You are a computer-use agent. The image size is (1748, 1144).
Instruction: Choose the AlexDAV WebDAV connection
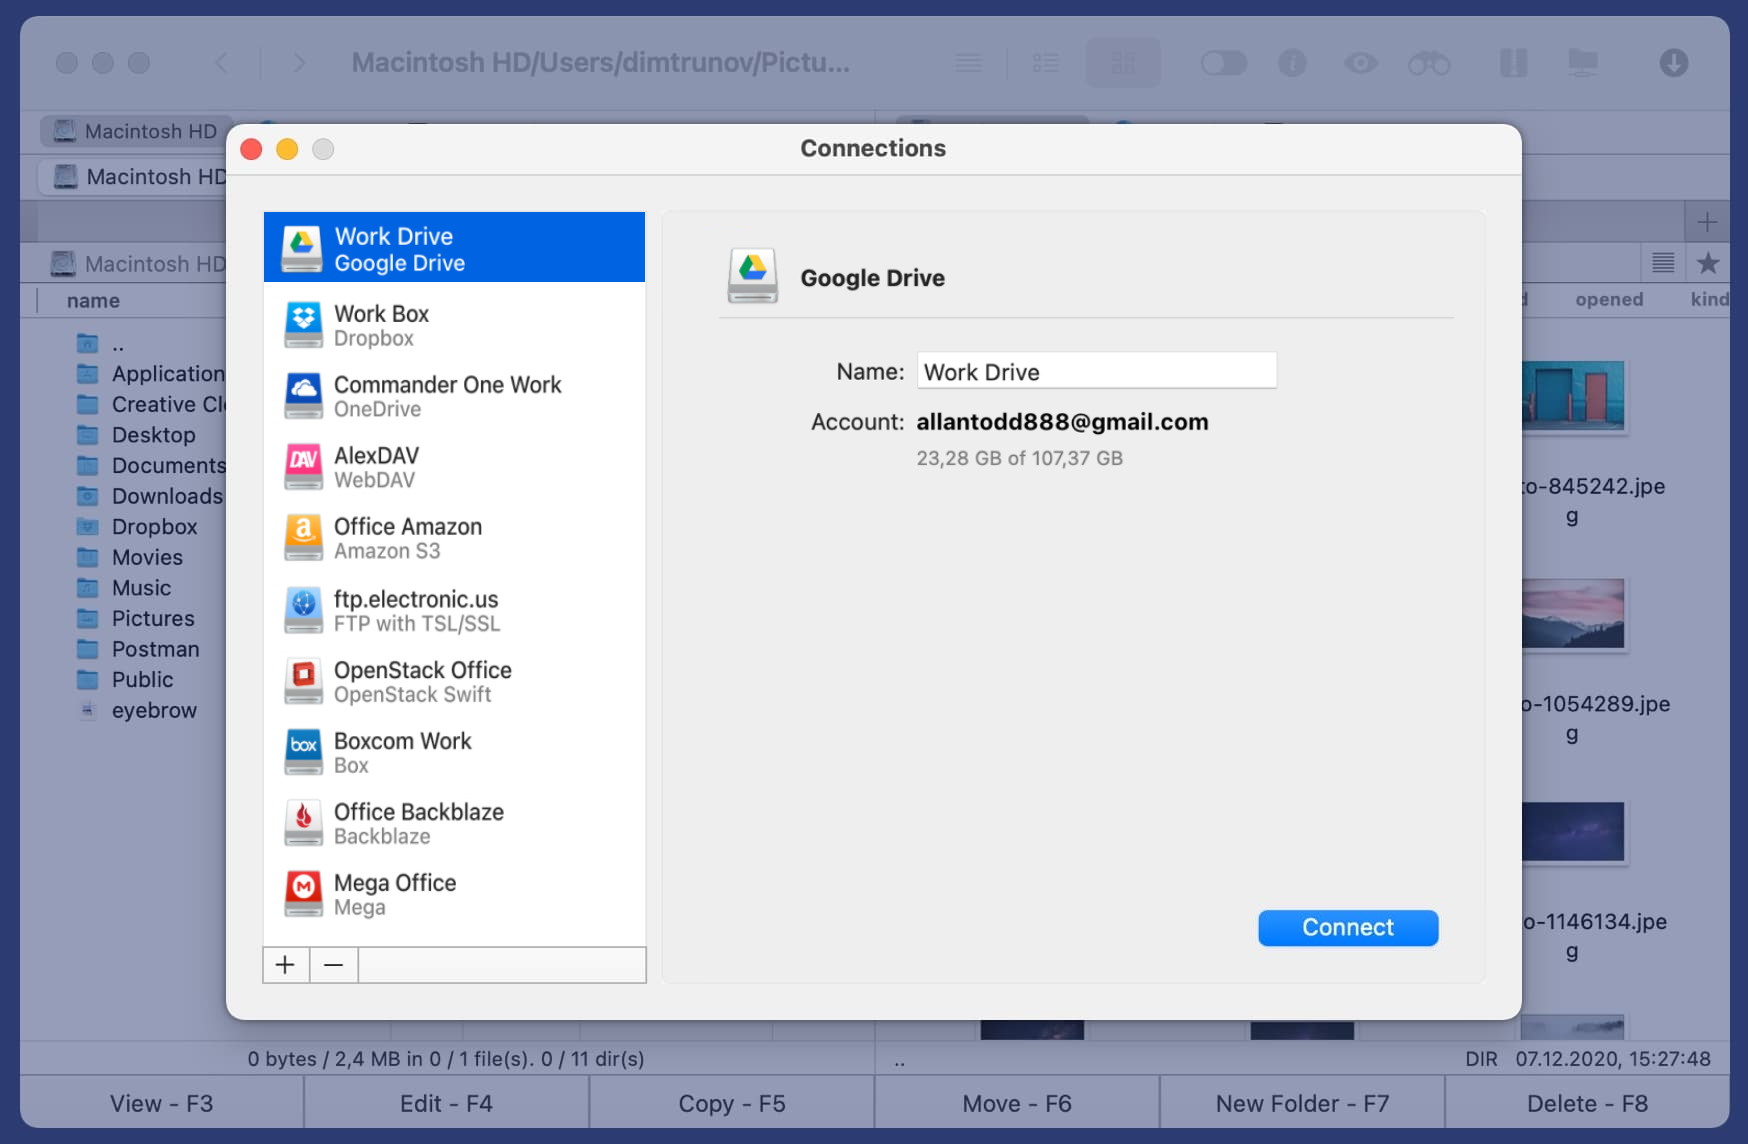pyautogui.click(x=453, y=467)
